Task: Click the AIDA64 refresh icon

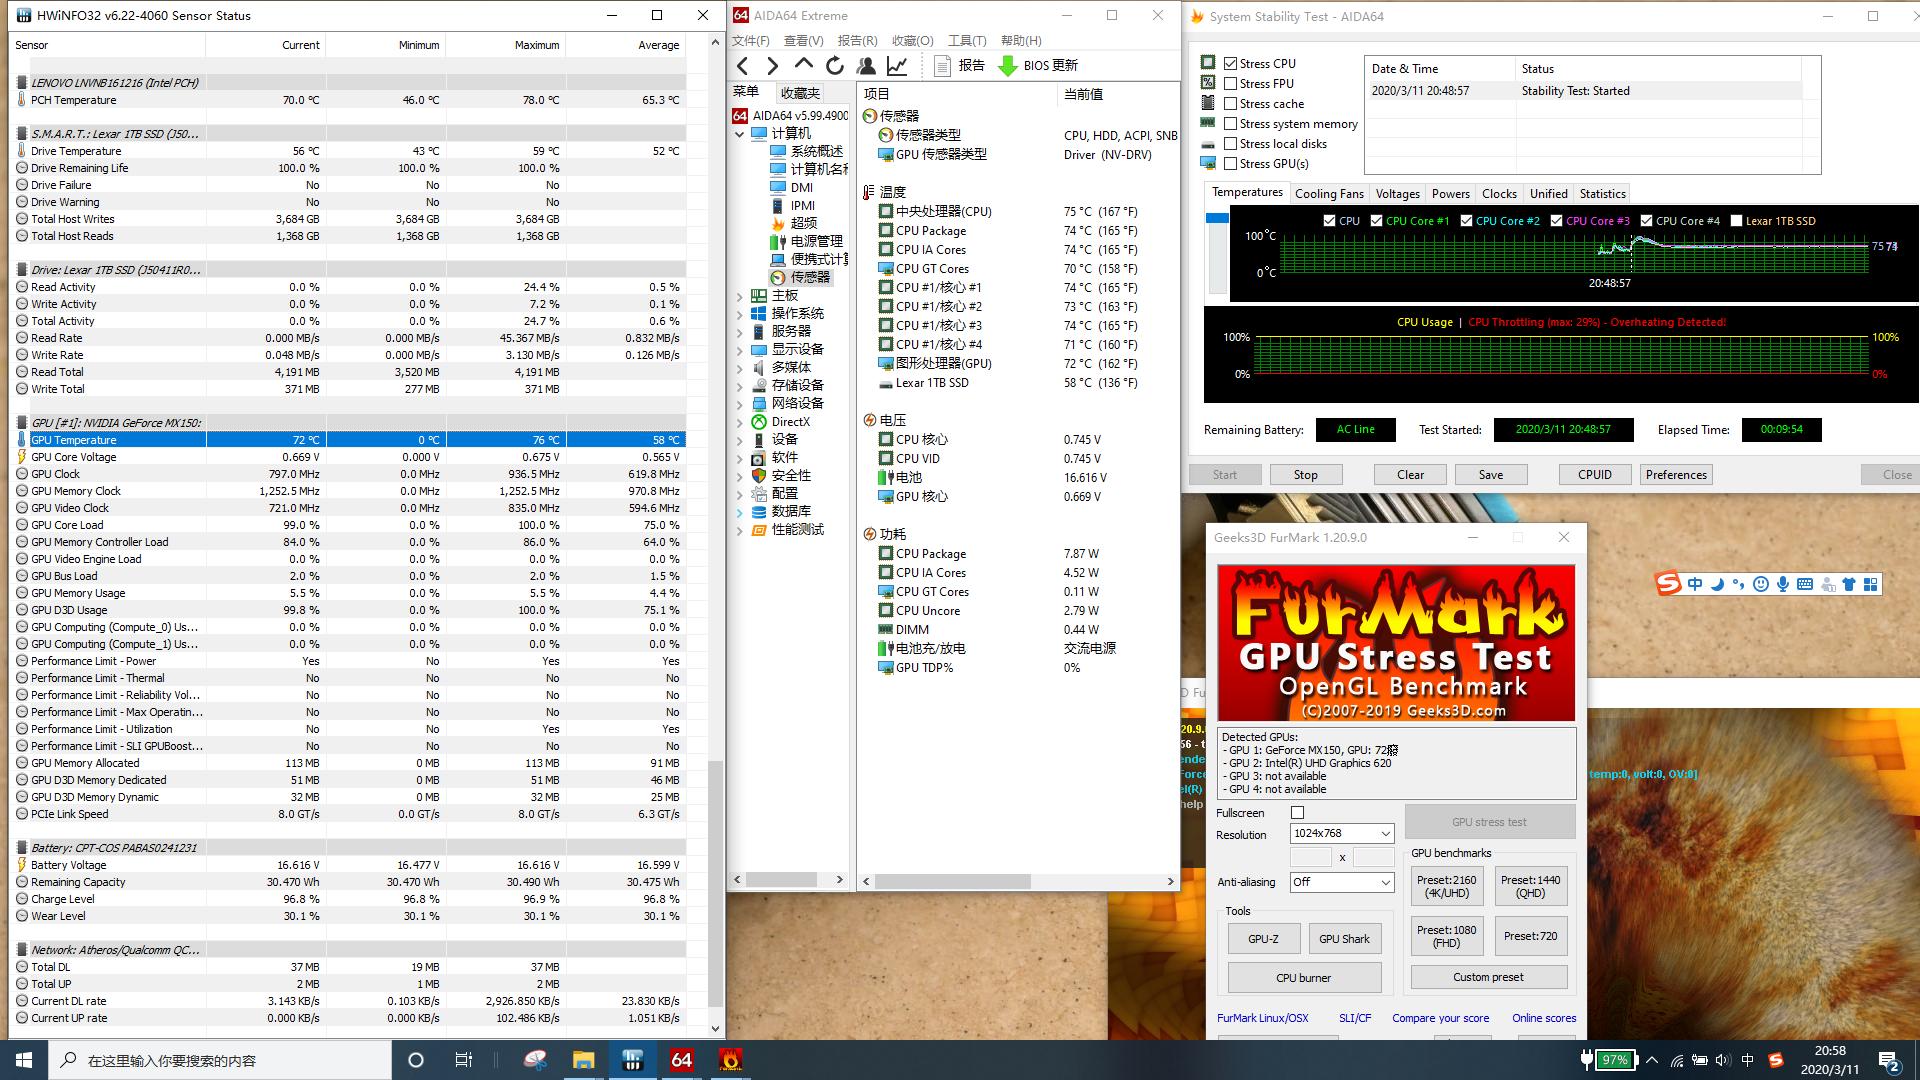Action: point(834,66)
